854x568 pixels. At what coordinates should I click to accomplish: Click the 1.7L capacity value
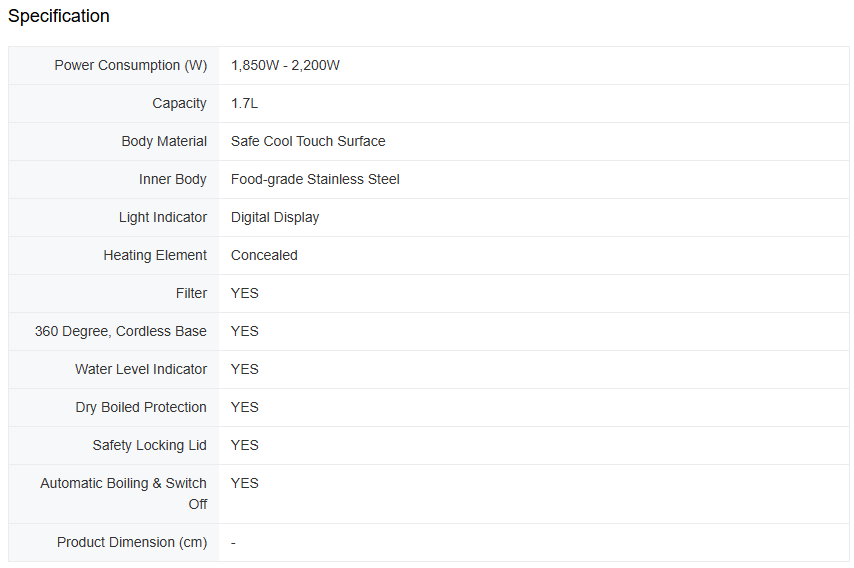coord(244,103)
